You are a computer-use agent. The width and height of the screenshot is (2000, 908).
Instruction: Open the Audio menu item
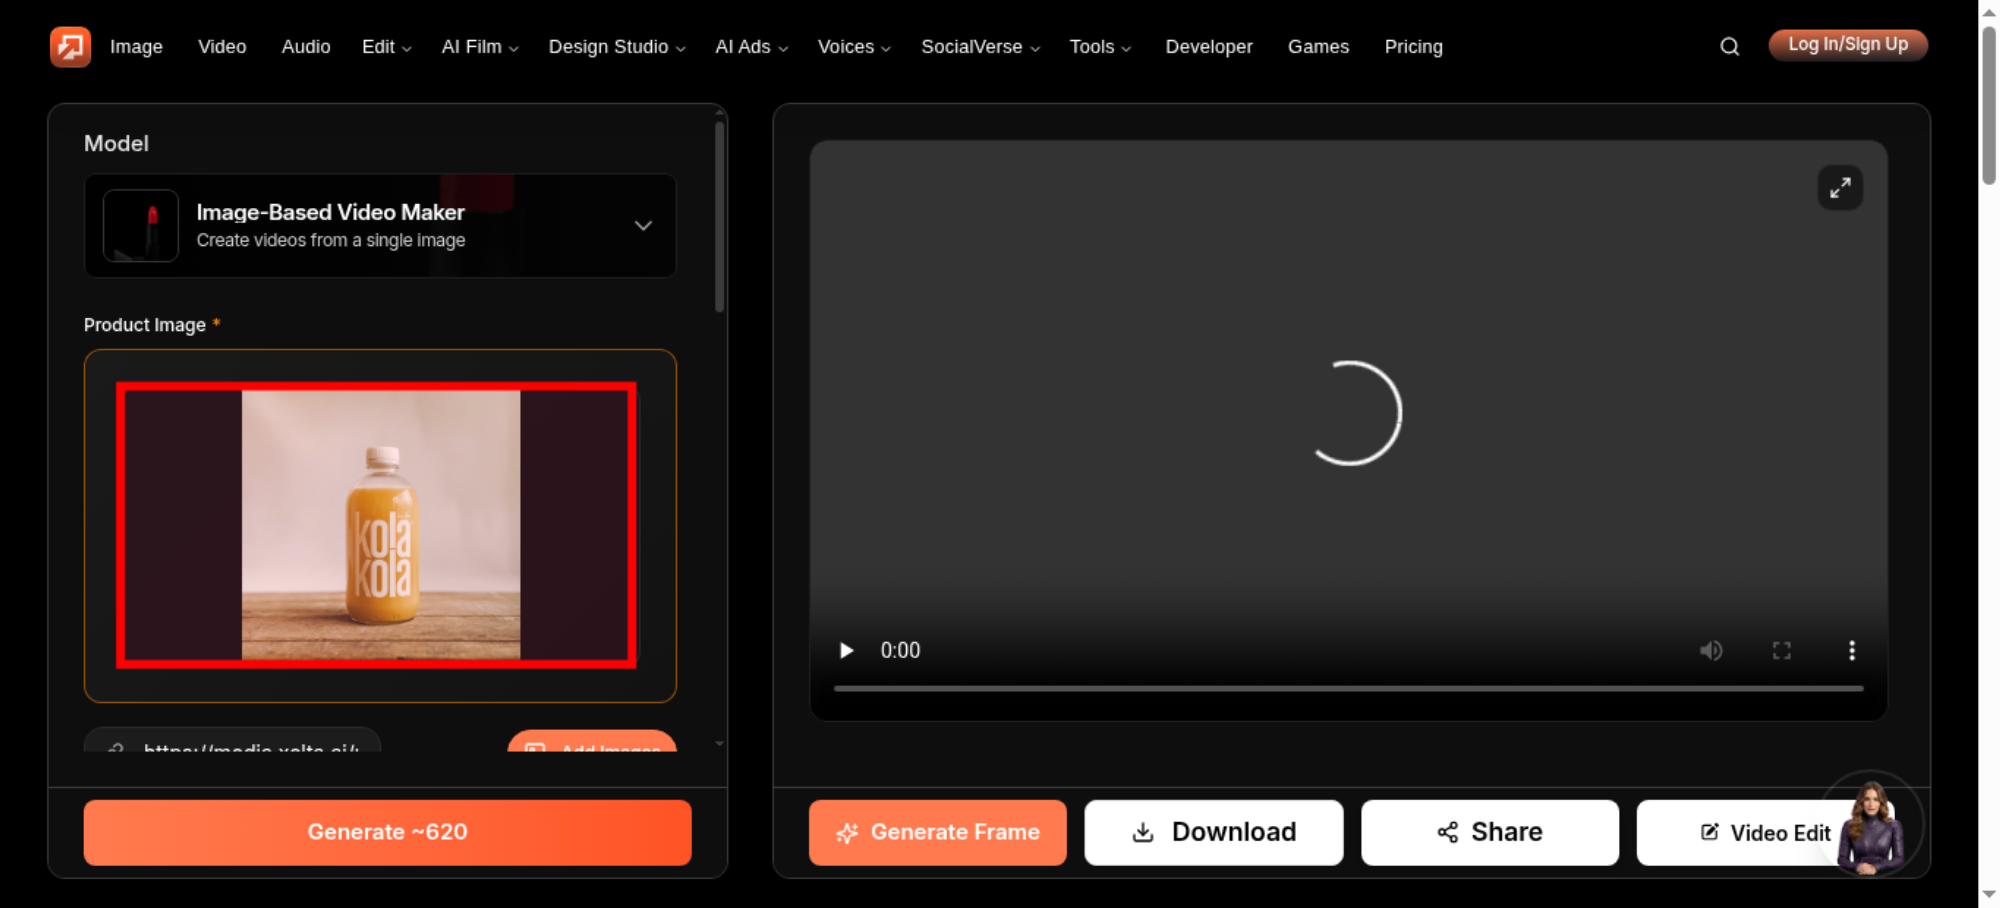(x=306, y=47)
